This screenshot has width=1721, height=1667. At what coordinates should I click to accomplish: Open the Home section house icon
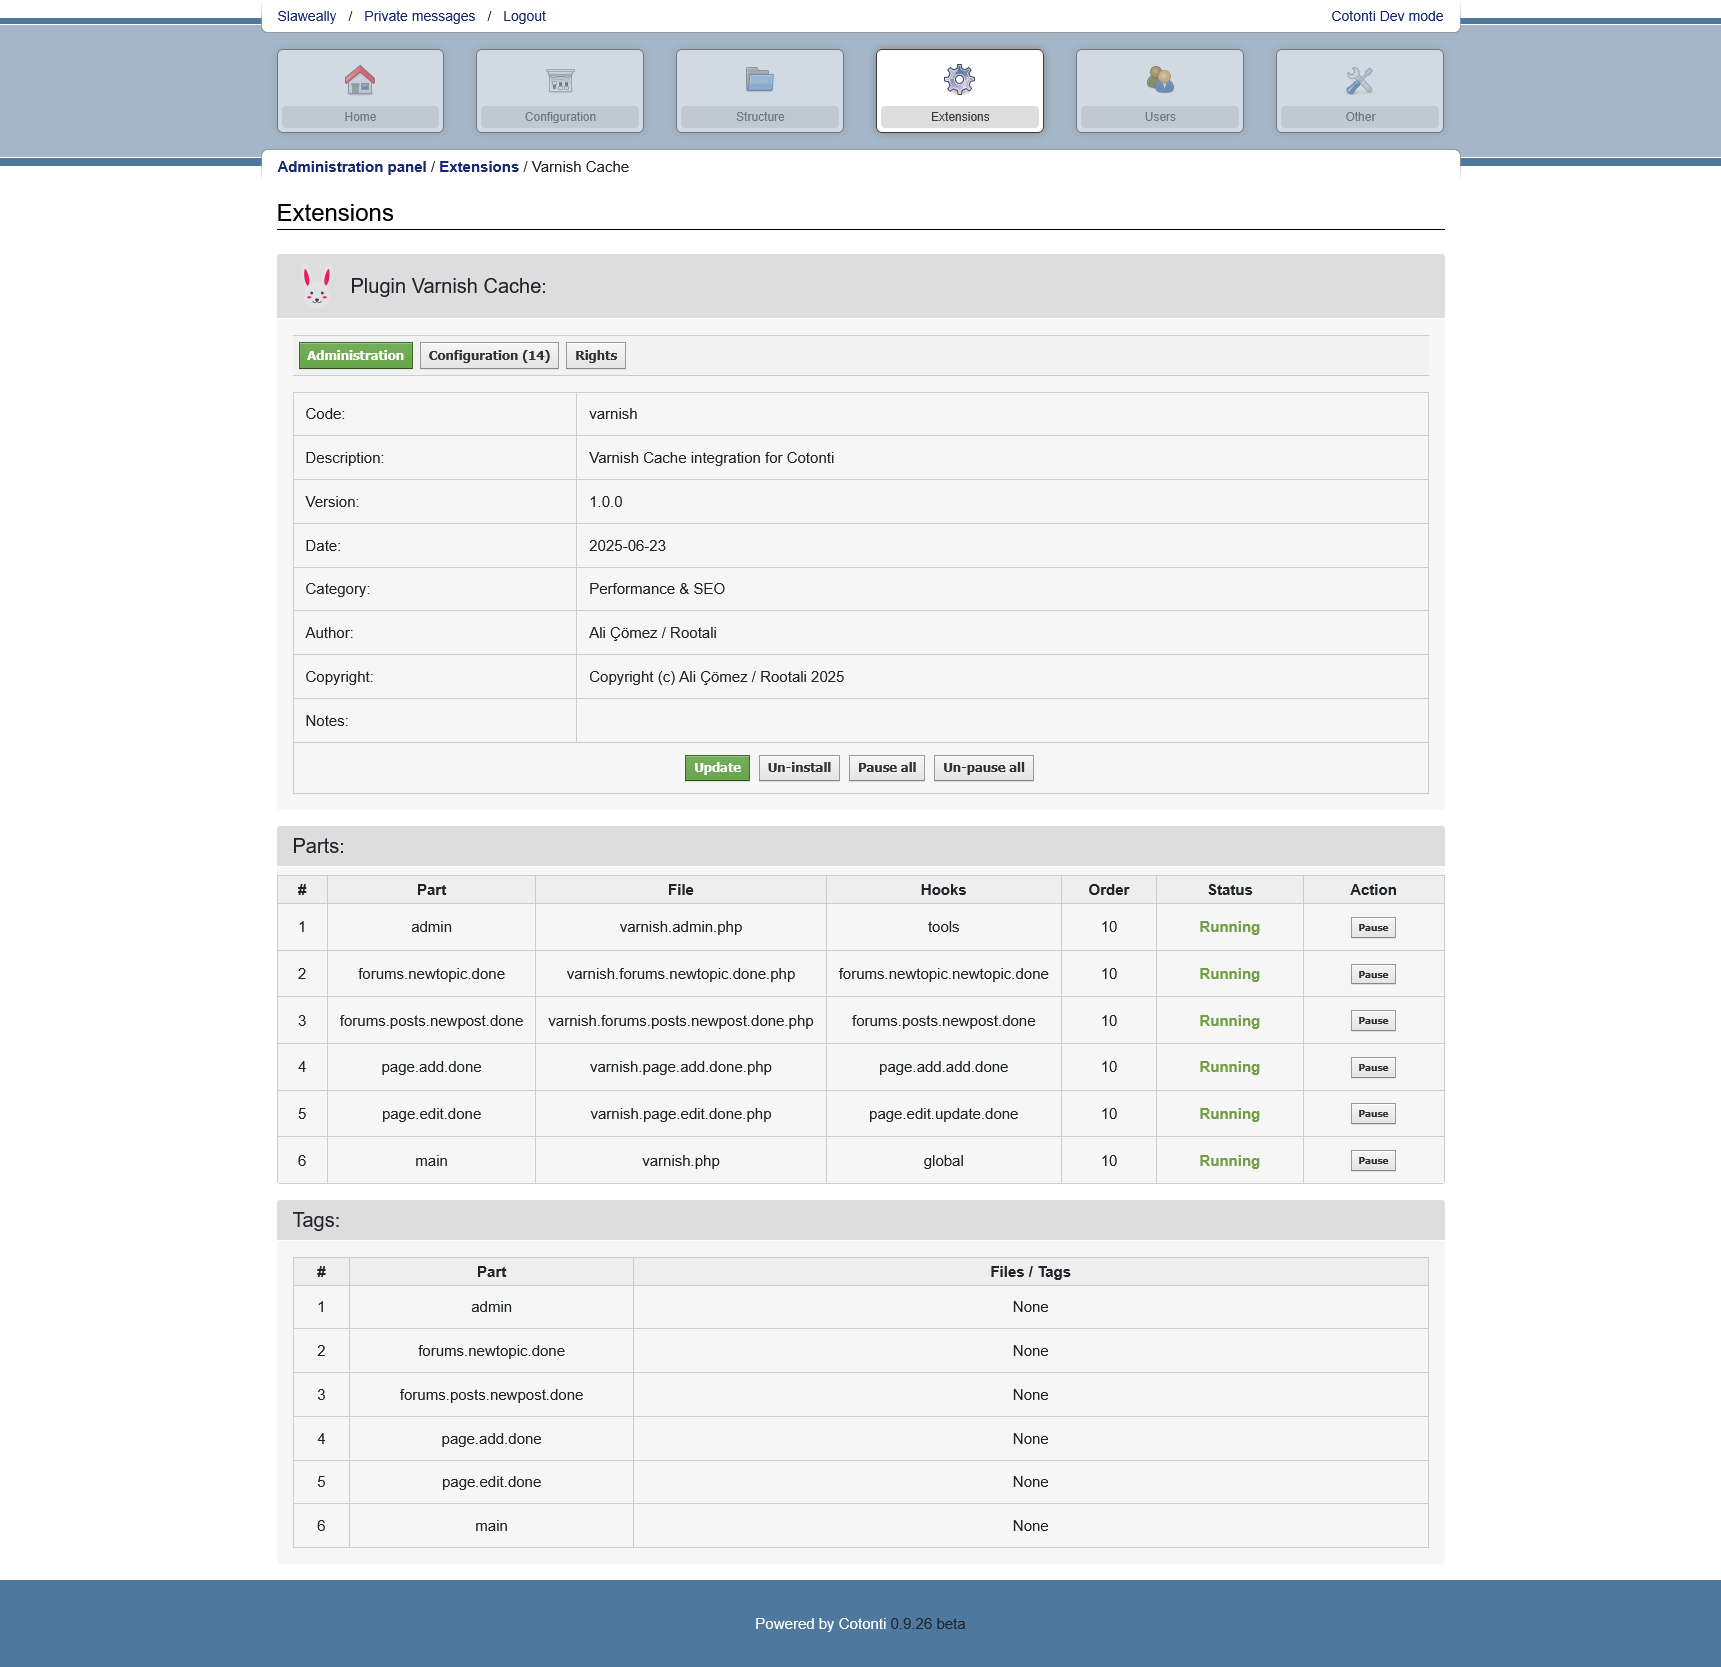point(360,79)
